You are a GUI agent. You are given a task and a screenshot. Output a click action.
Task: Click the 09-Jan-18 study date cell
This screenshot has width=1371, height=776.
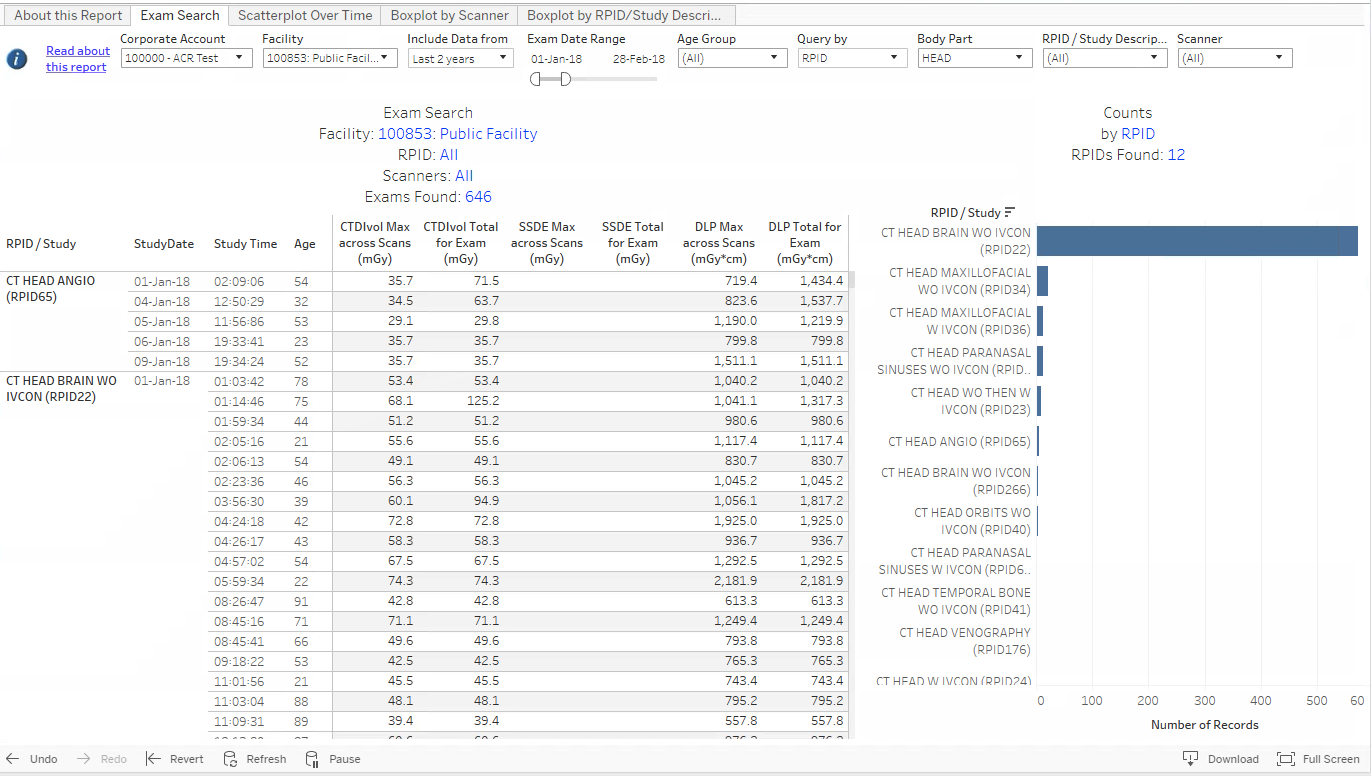click(162, 361)
